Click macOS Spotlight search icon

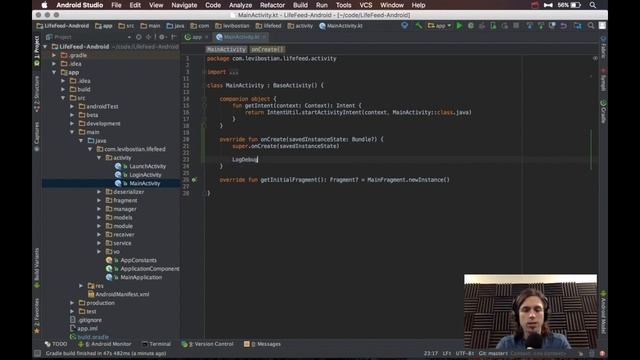(x=593, y=5)
